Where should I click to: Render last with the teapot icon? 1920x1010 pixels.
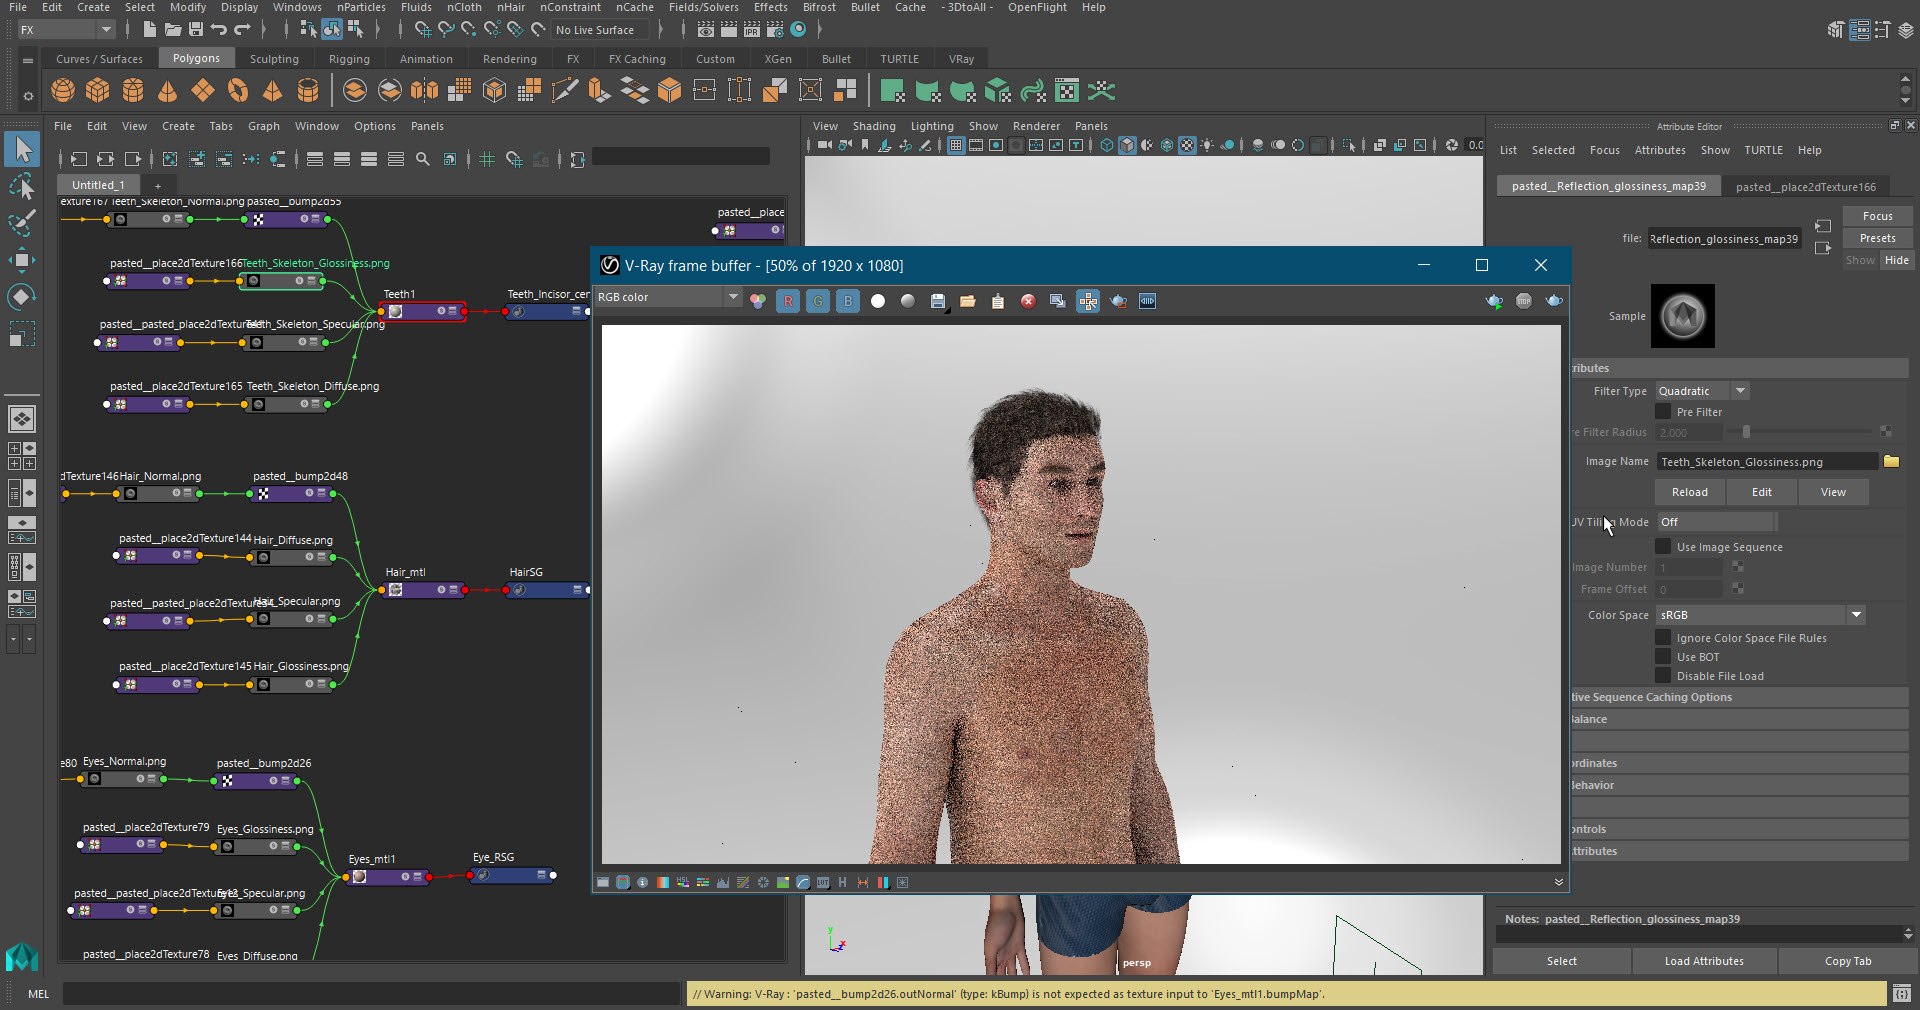(1554, 301)
